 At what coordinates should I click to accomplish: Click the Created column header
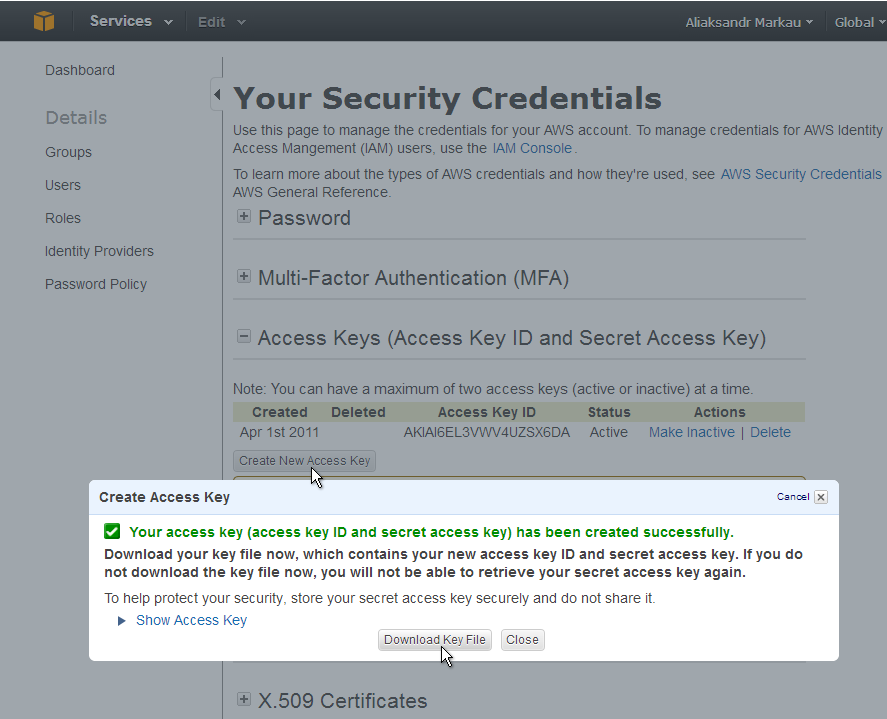coord(279,412)
